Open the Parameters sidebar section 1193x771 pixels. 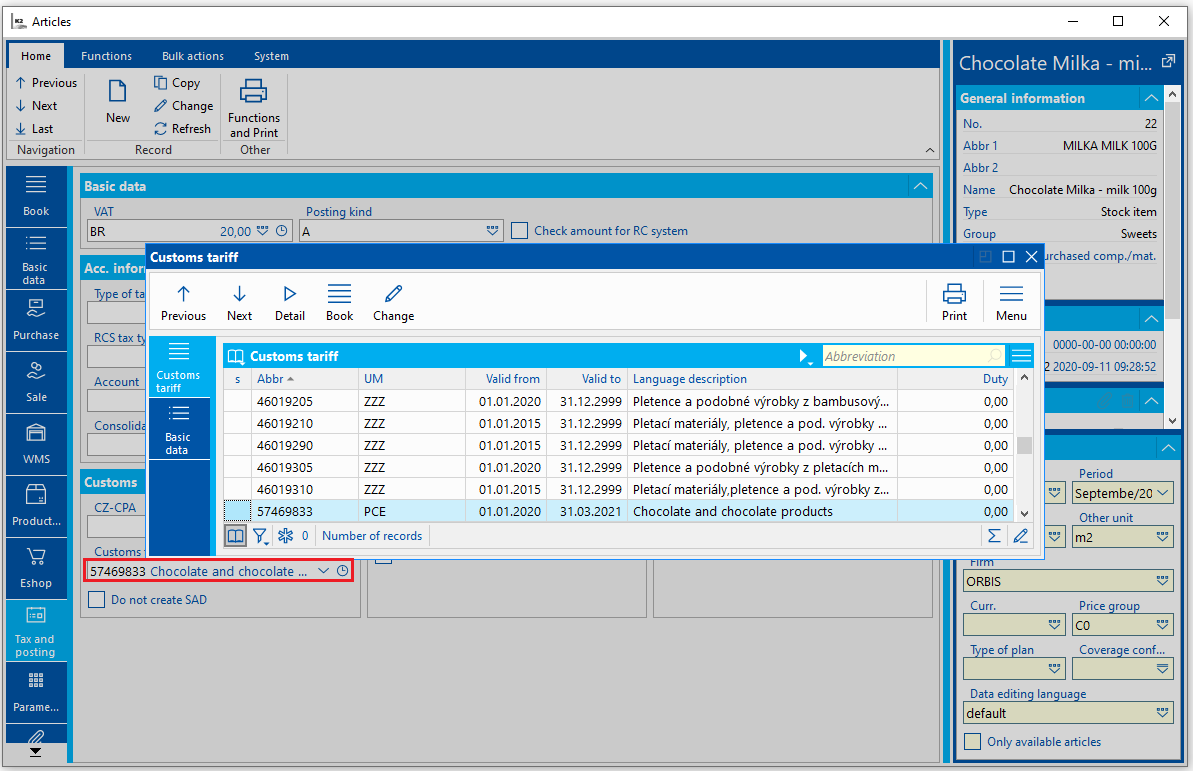36,693
